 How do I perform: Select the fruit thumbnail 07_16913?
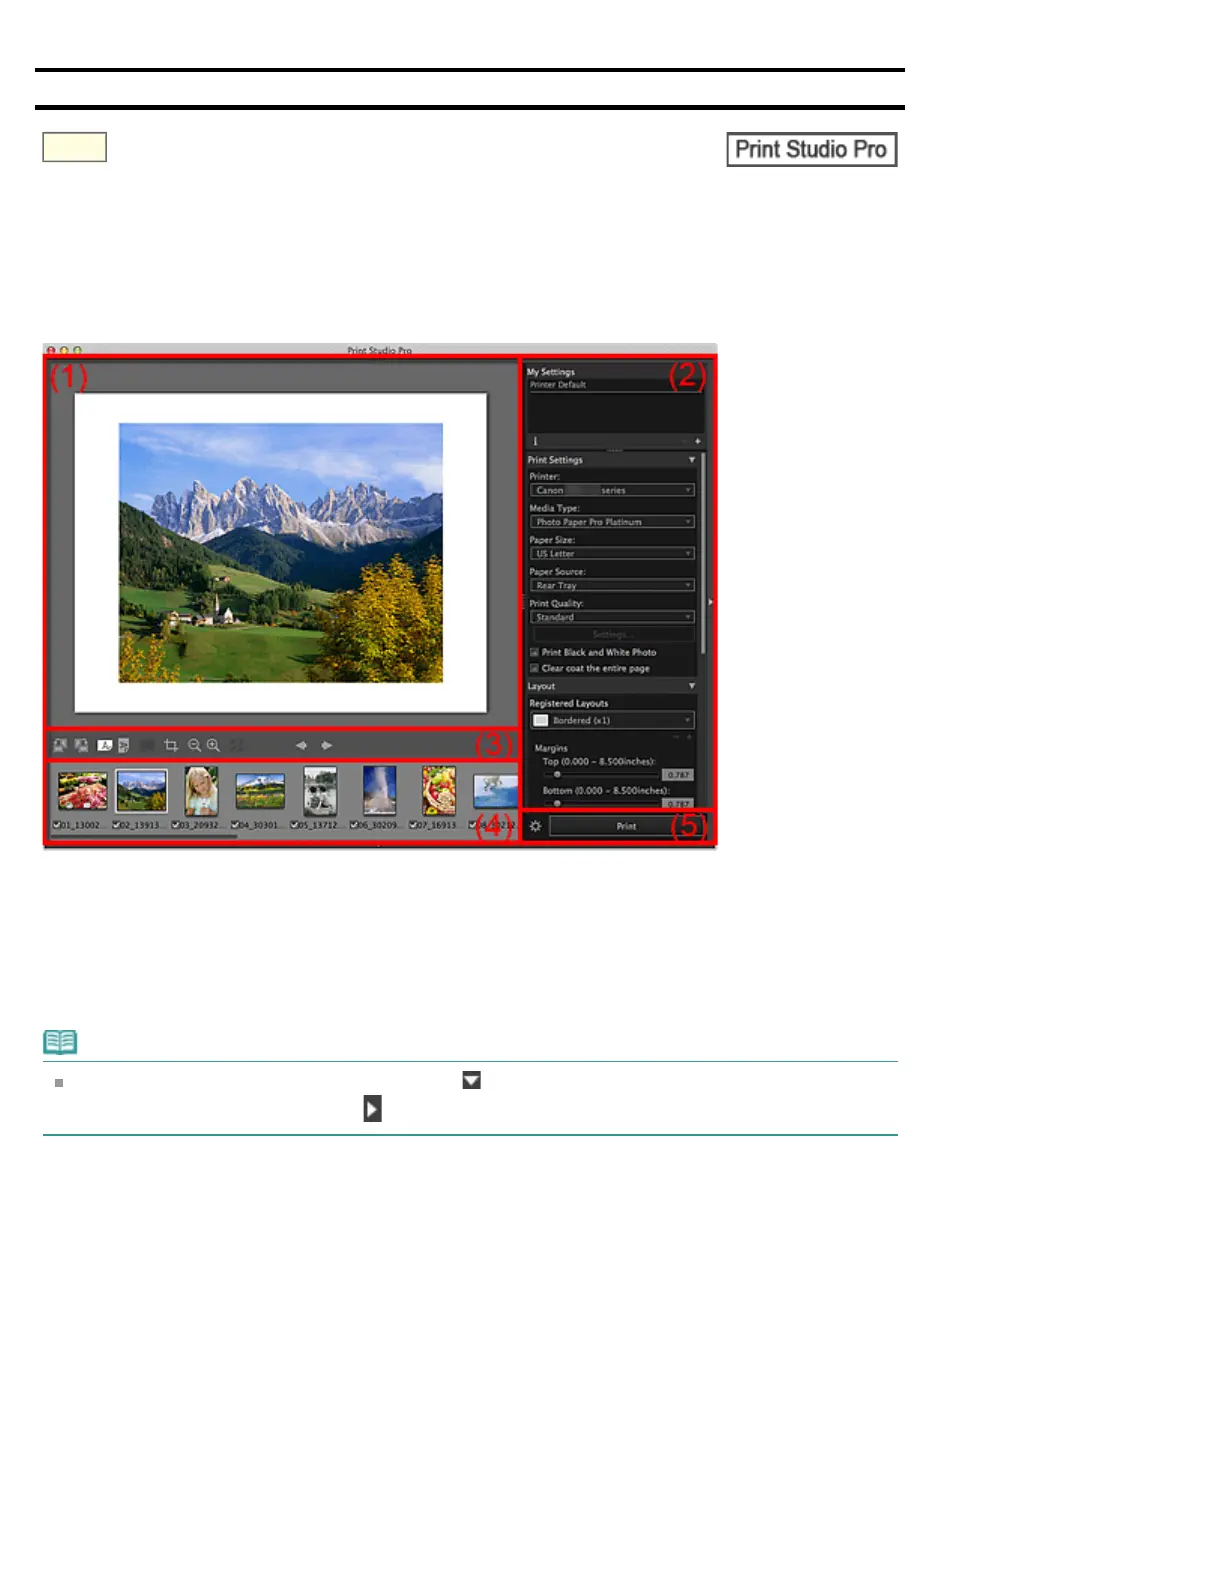coord(438,791)
